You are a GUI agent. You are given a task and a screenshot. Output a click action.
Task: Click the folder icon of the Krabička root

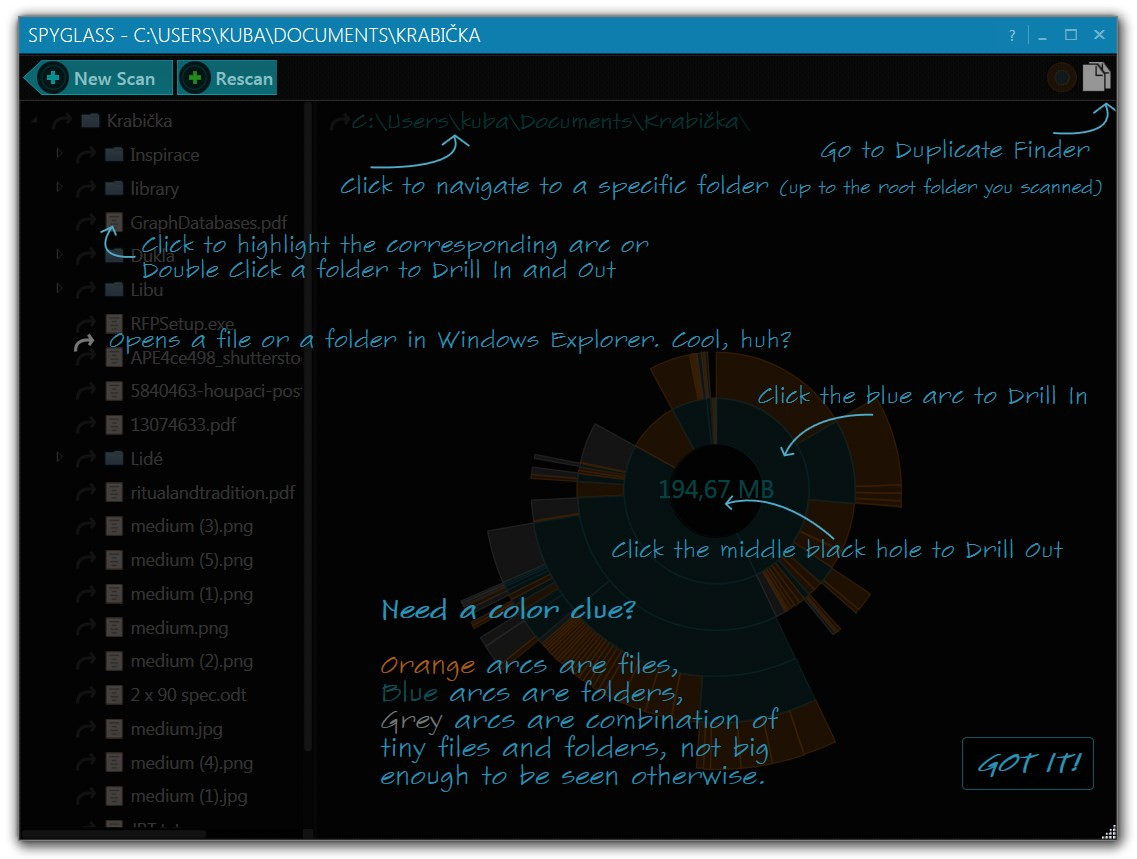coord(90,120)
